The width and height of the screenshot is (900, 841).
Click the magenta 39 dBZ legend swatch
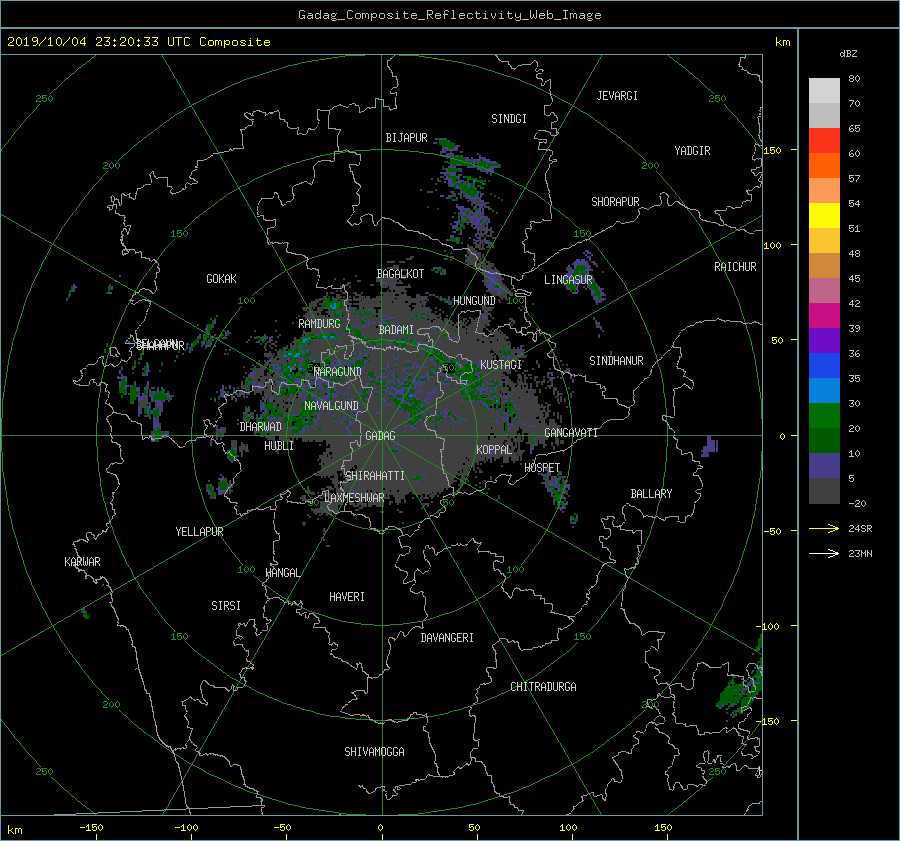[x=824, y=315]
